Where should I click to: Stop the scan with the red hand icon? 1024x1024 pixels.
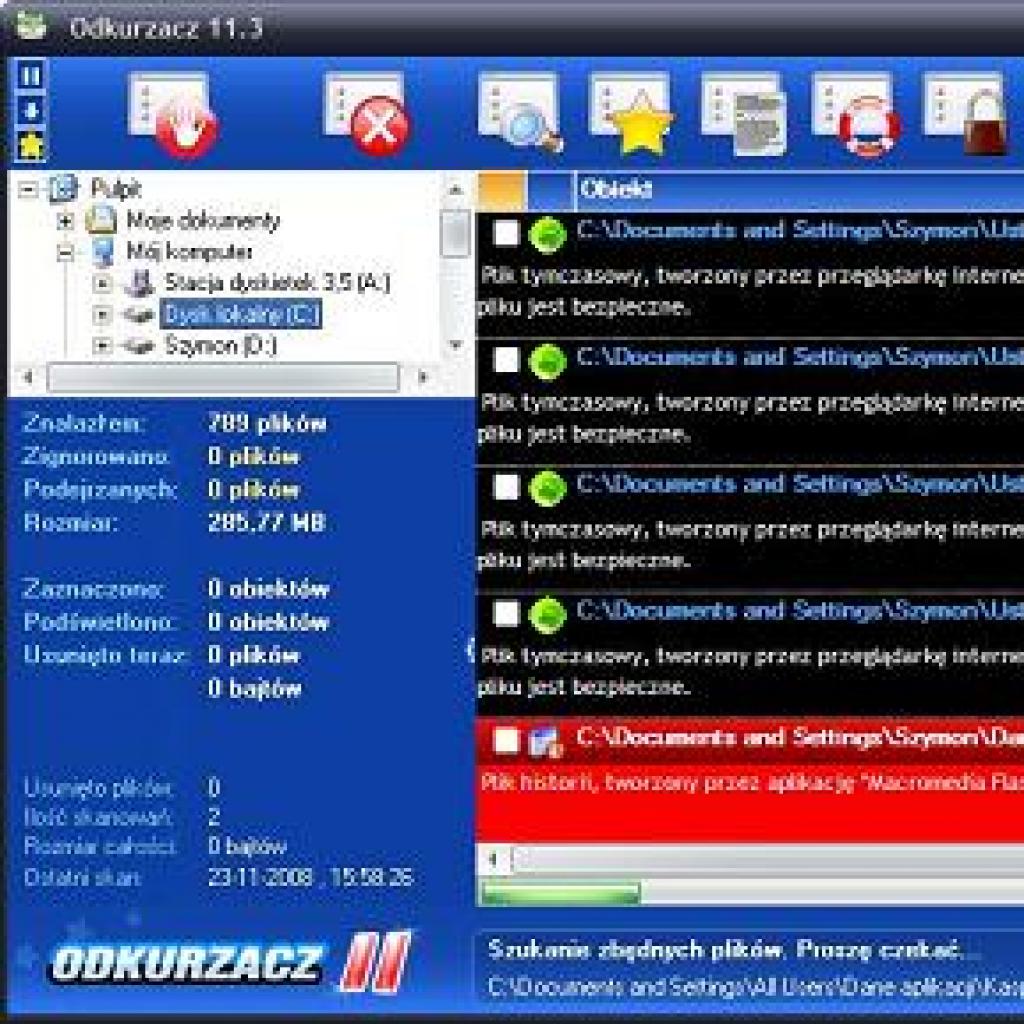tap(173, 114)
